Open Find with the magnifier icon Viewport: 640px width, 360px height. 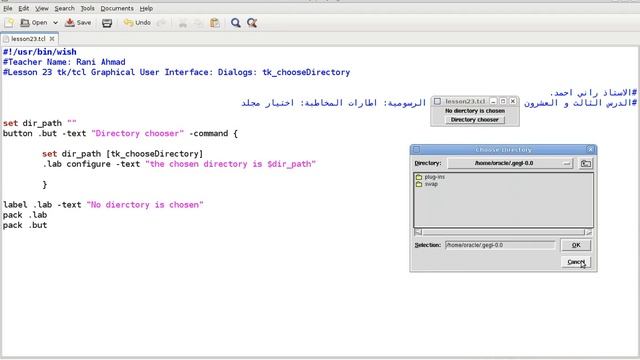tap(236, 23)
